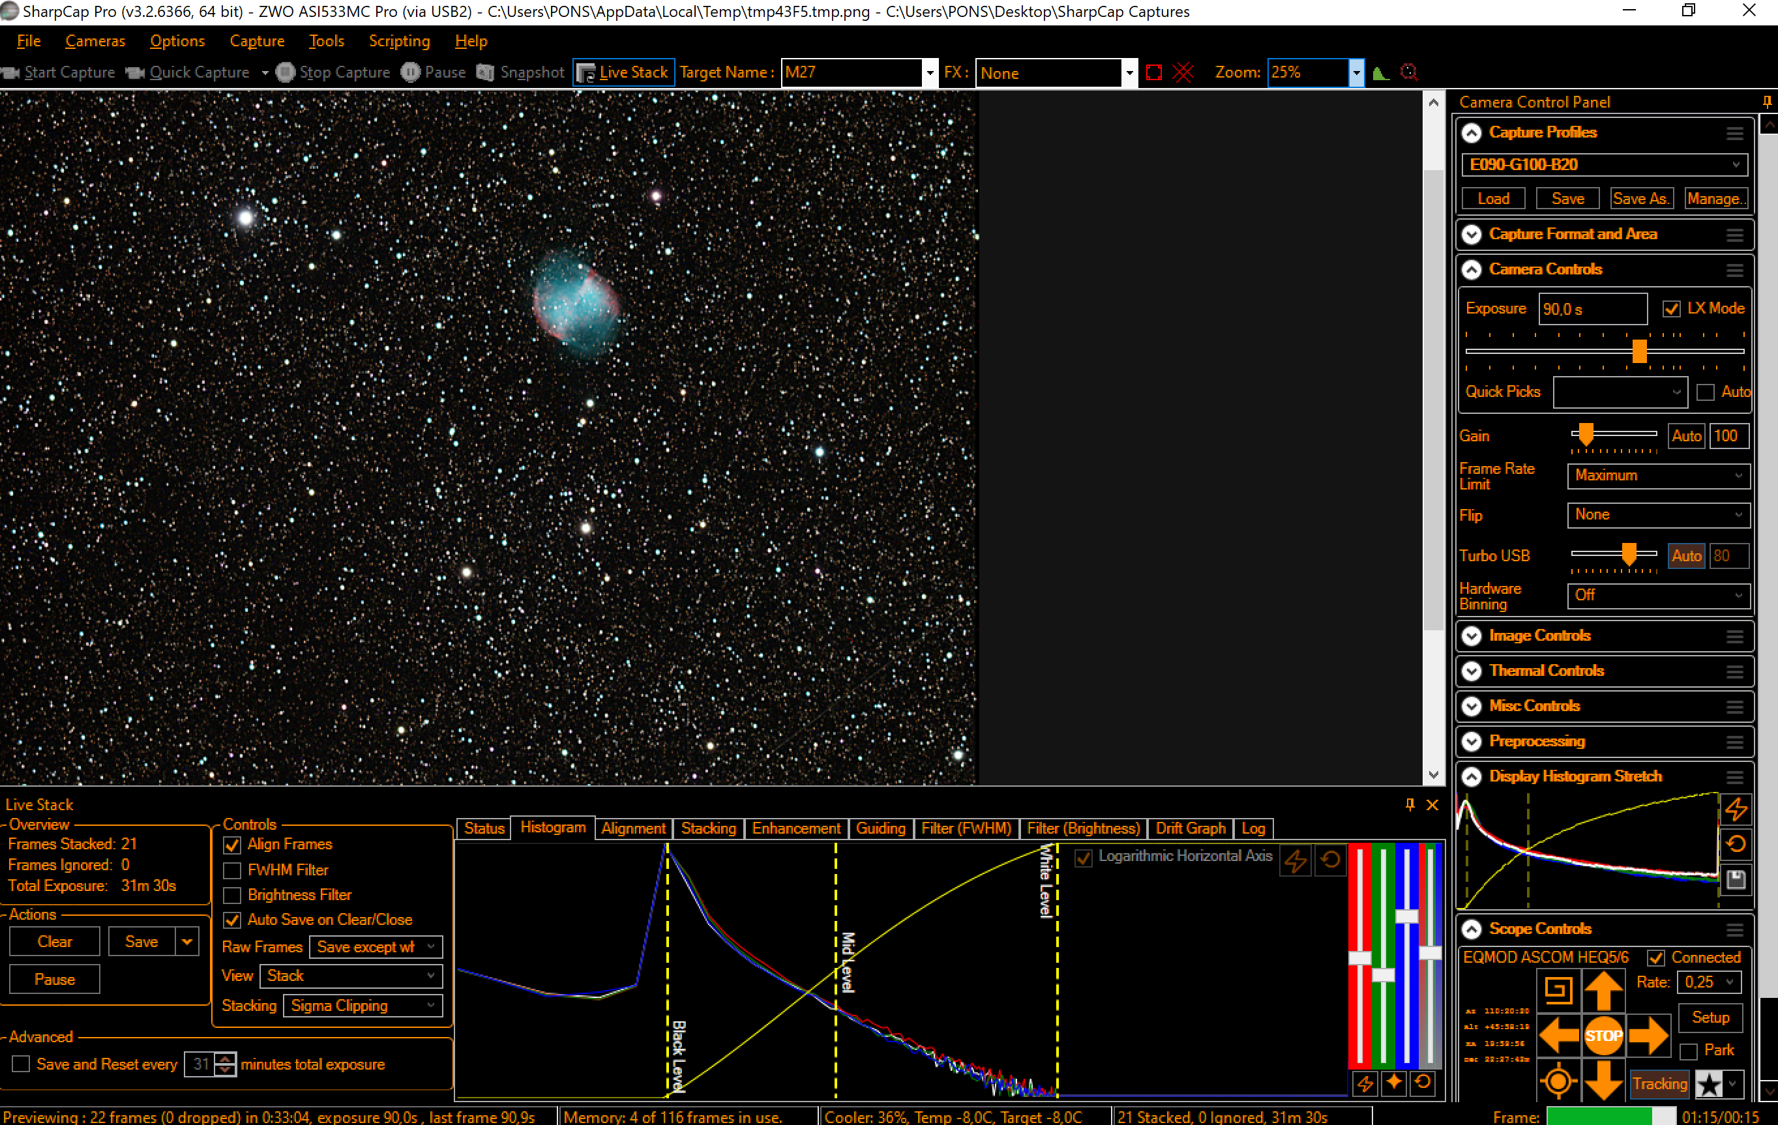
Task: Pin the Camera Control Panel
Action: click(1767, 102)
